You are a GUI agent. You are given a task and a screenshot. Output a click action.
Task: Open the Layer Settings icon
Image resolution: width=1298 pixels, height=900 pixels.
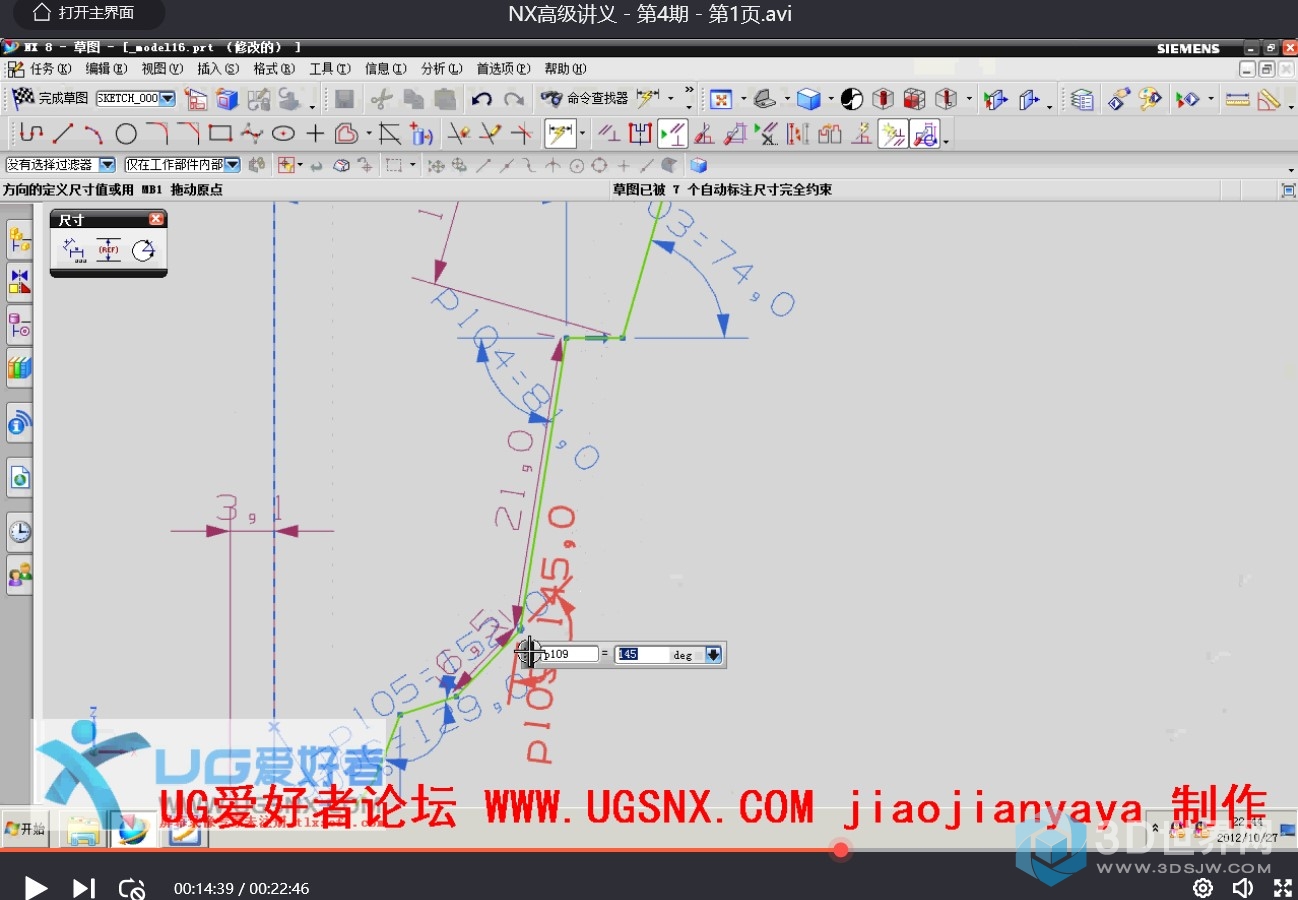click(x=1082, y=99)
